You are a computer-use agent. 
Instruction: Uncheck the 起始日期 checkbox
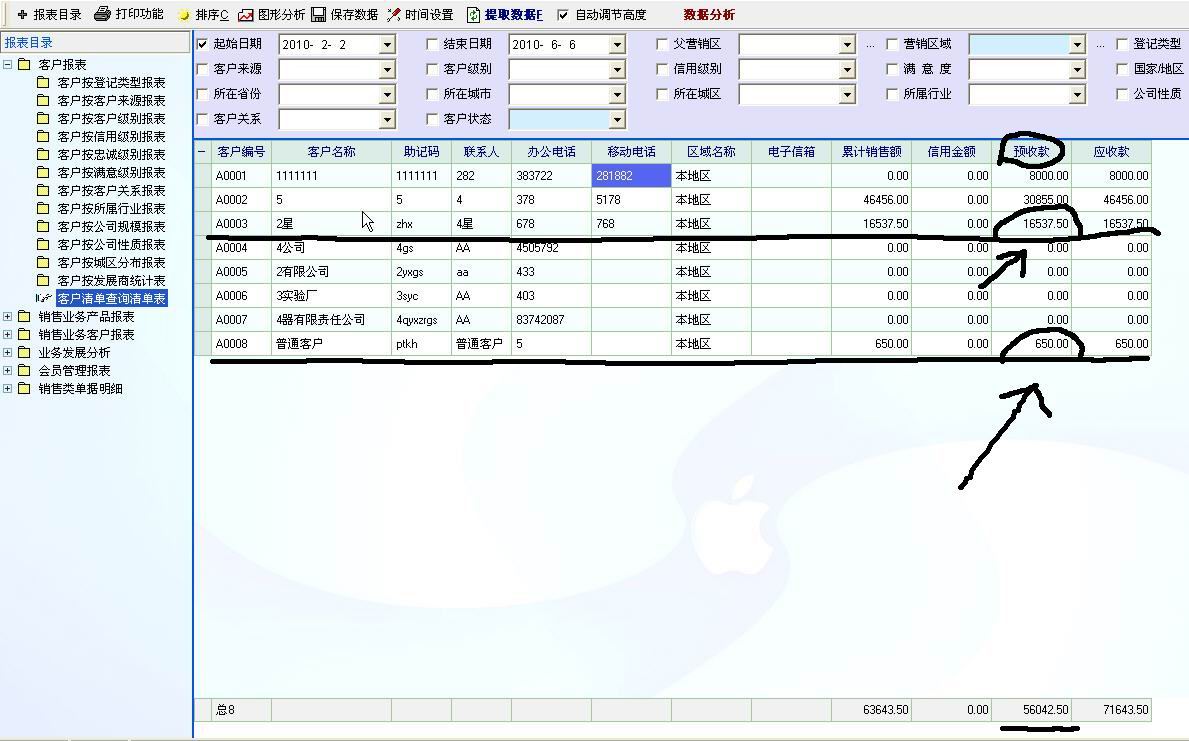pos(204,44)
